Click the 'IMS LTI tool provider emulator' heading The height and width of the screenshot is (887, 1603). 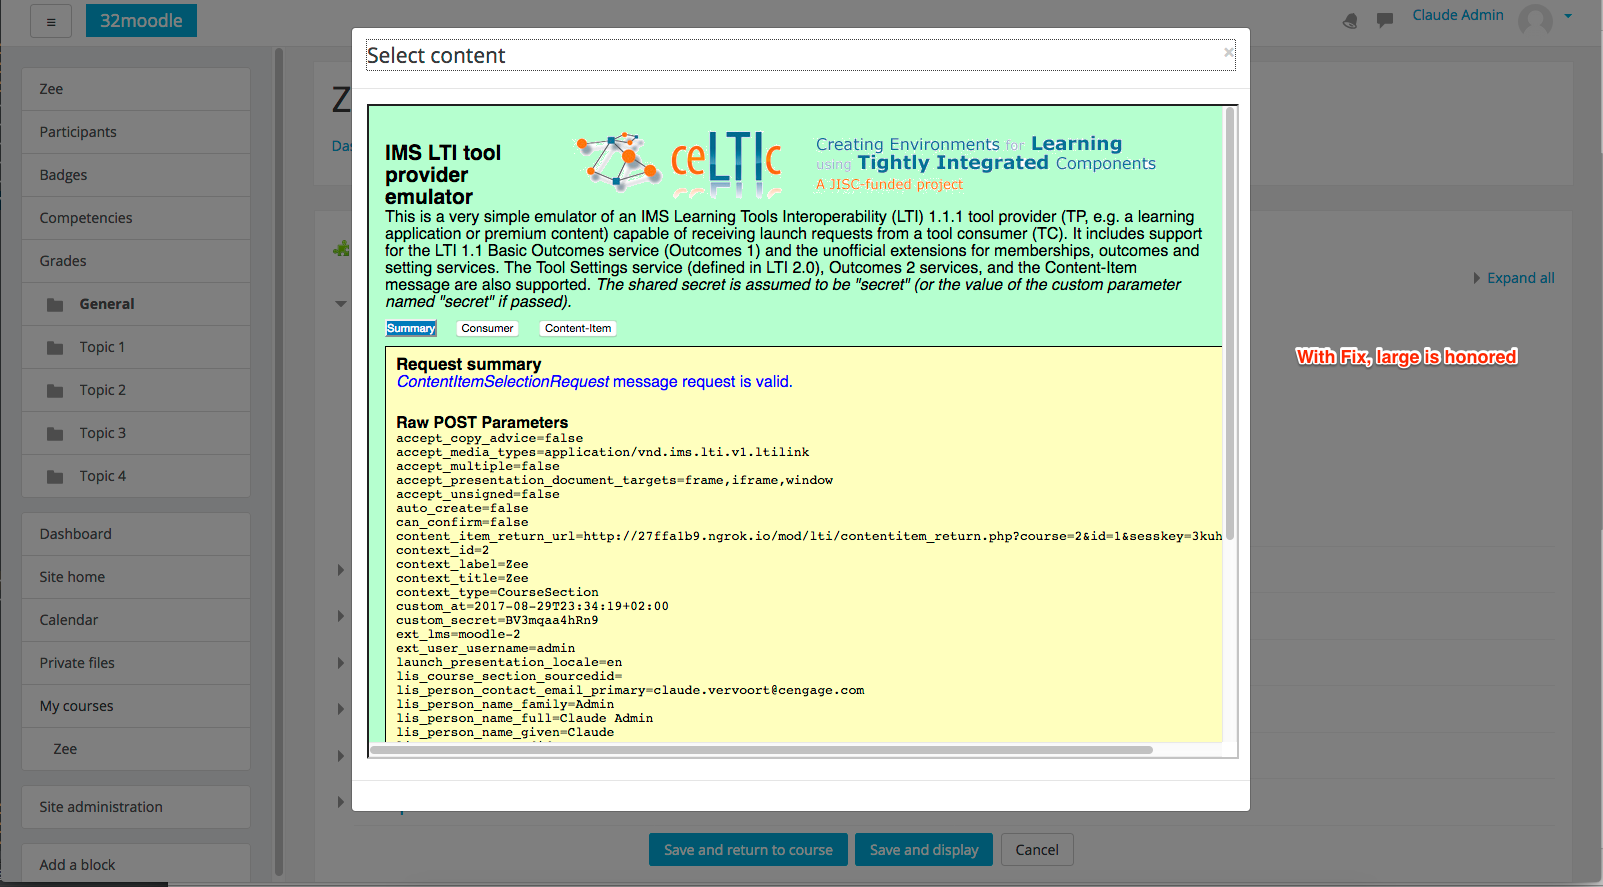pyautogui.click(x=443, y=175)
